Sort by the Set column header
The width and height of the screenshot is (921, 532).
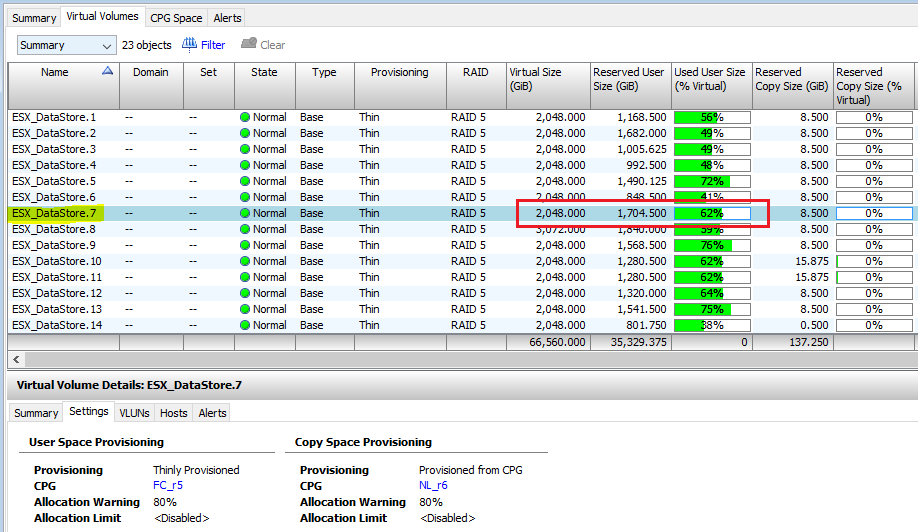[x=209, y=86]
